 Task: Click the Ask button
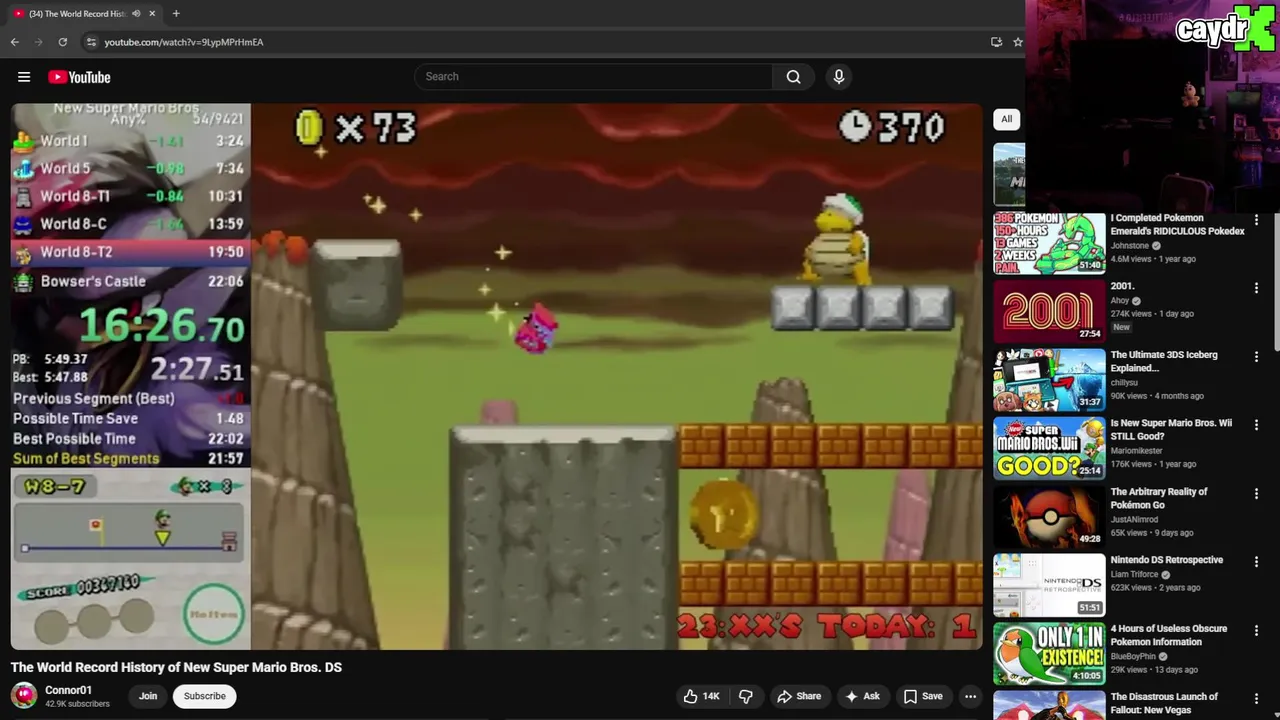click(862, 696)
